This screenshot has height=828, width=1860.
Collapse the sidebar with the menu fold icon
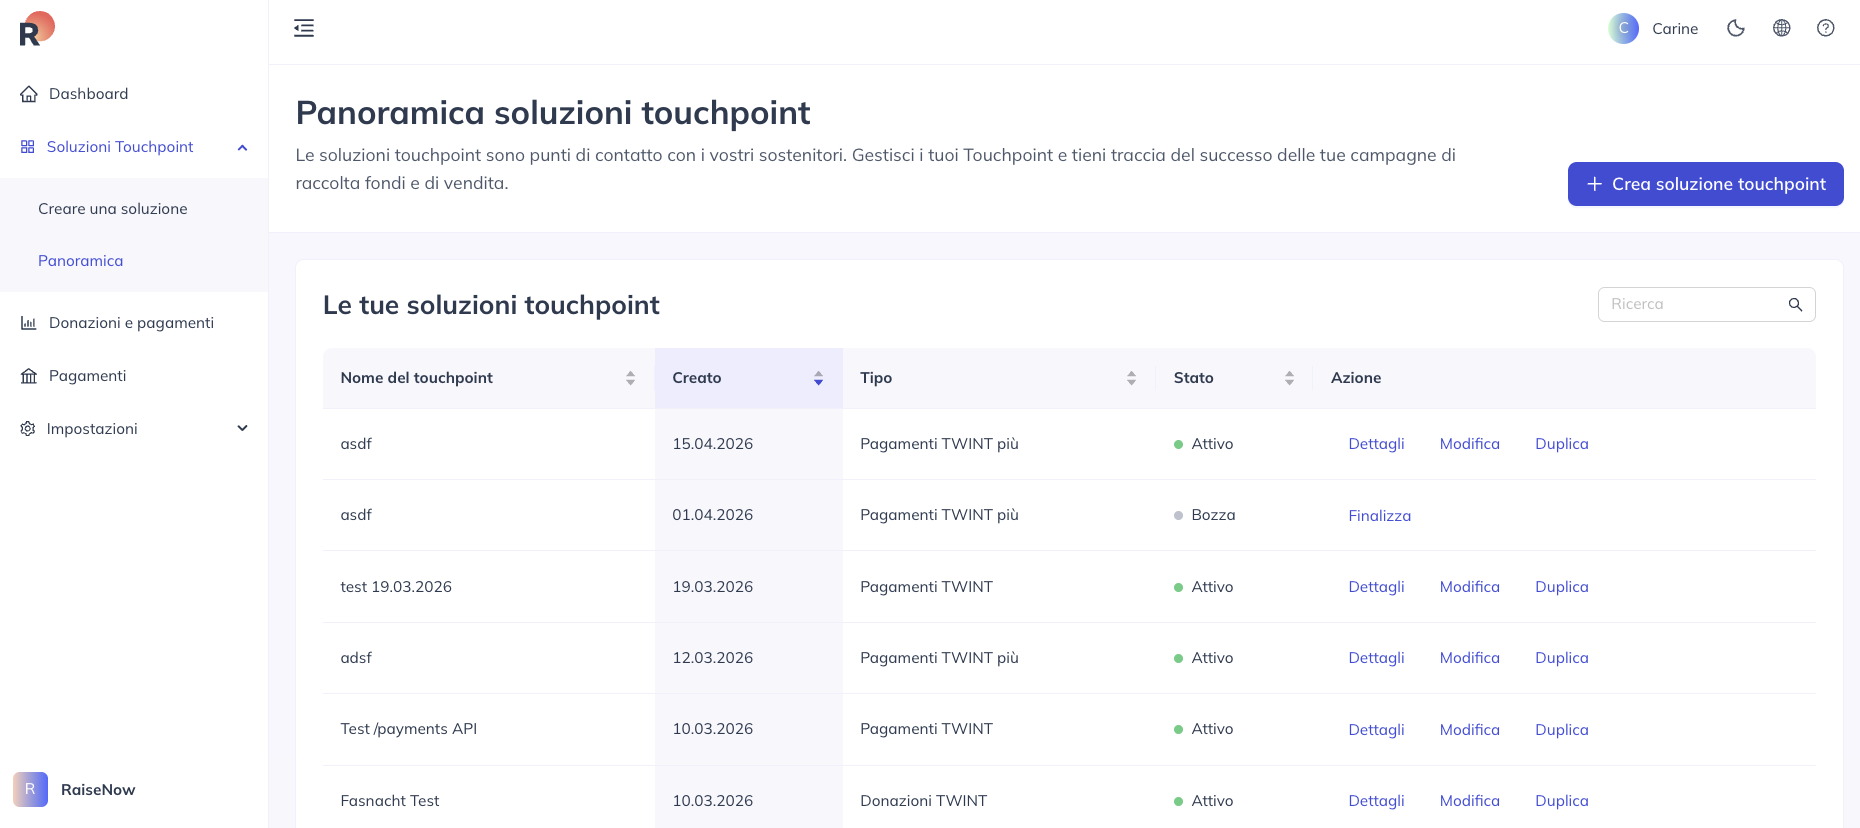[304, 28]
